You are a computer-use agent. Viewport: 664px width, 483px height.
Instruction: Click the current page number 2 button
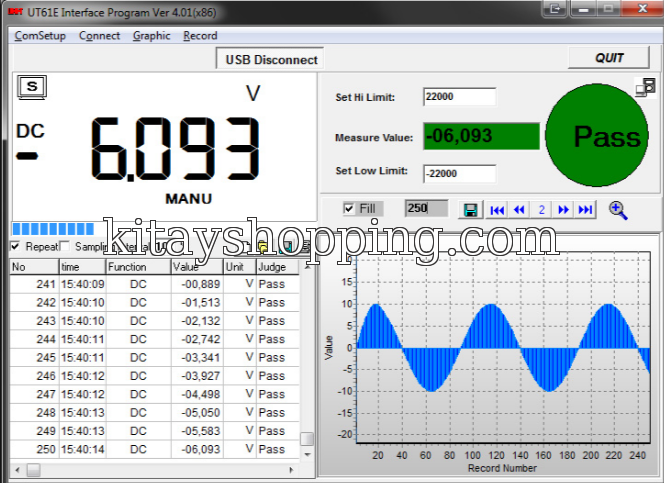pos(541,210)
